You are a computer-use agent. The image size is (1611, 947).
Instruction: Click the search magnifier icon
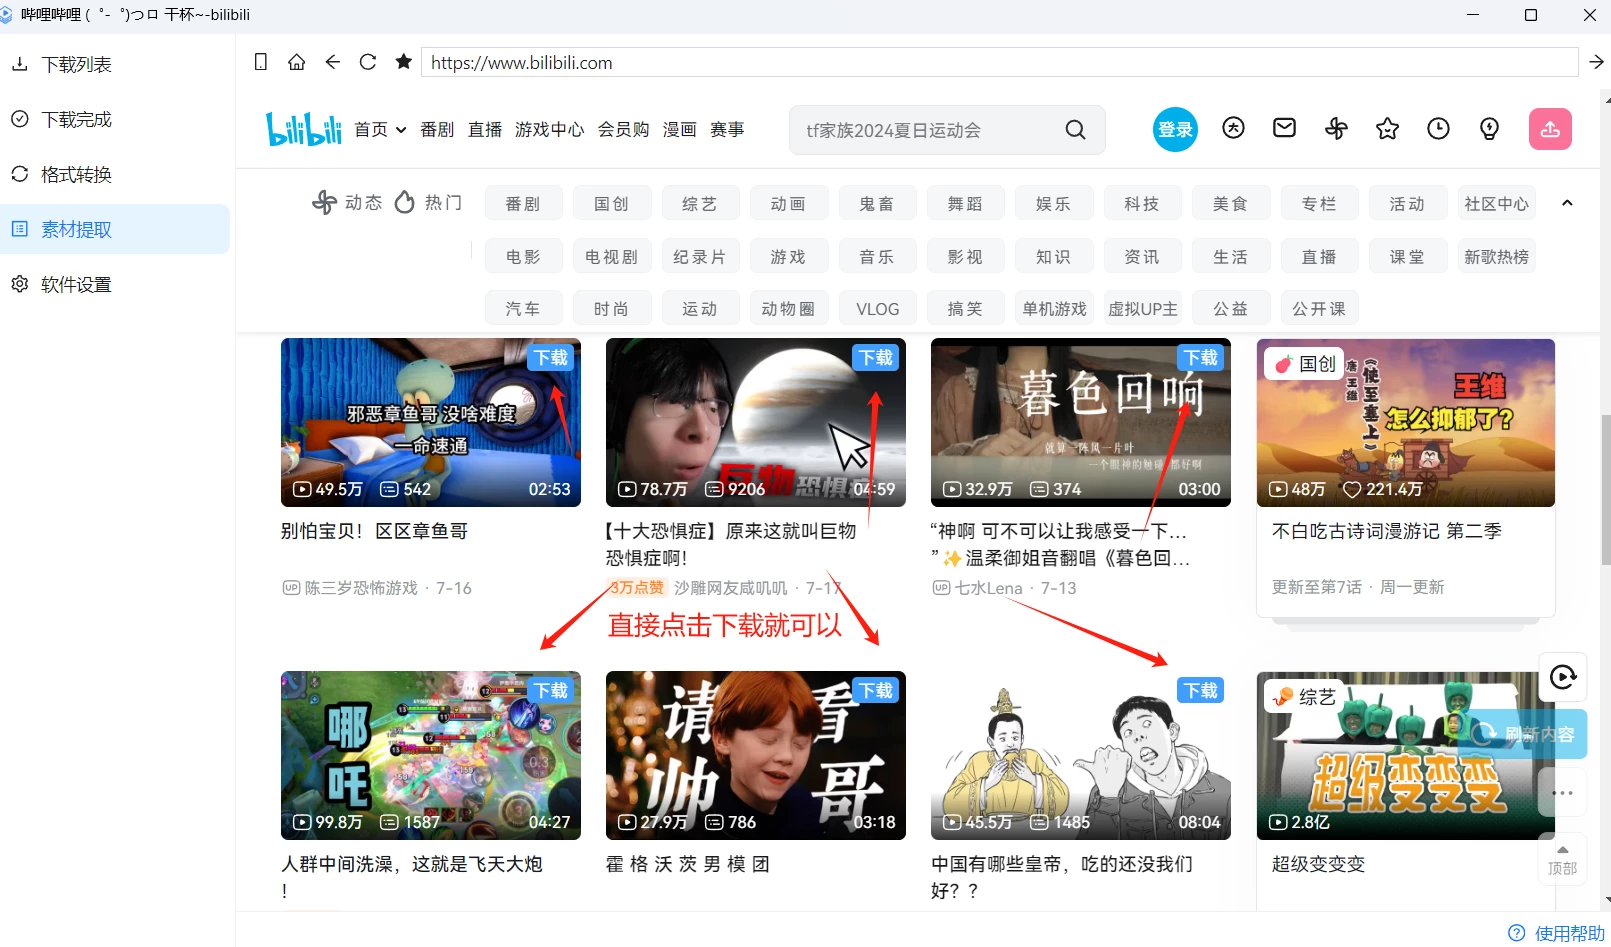pyautogui.click(x=1075, y=130)
